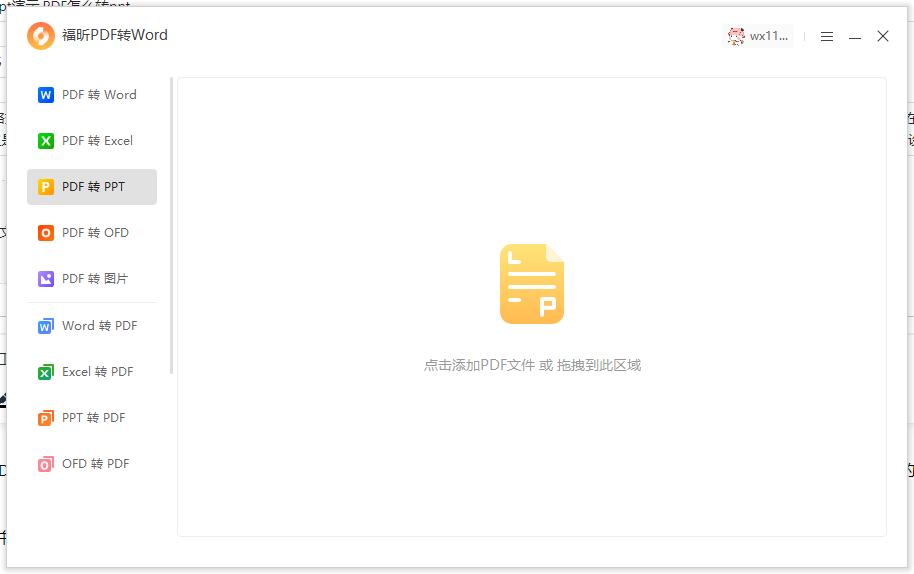
Task: Open the wx11... account name
Action: coord(769,36)
